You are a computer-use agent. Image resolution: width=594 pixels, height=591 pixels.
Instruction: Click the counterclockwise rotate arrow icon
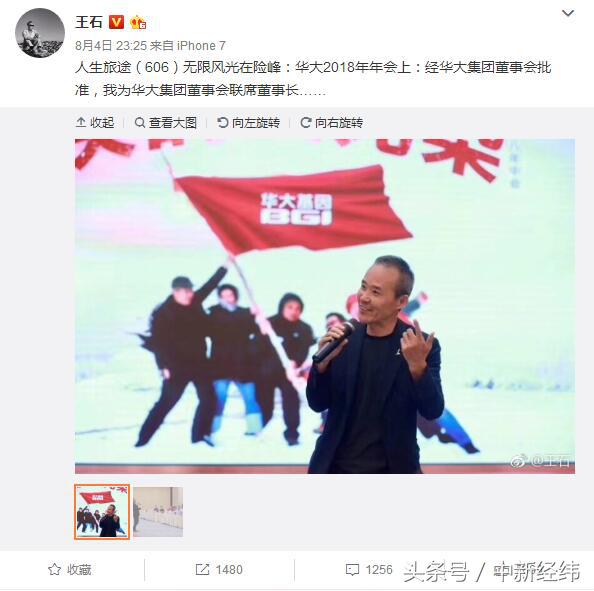click(x=222, y=122)
